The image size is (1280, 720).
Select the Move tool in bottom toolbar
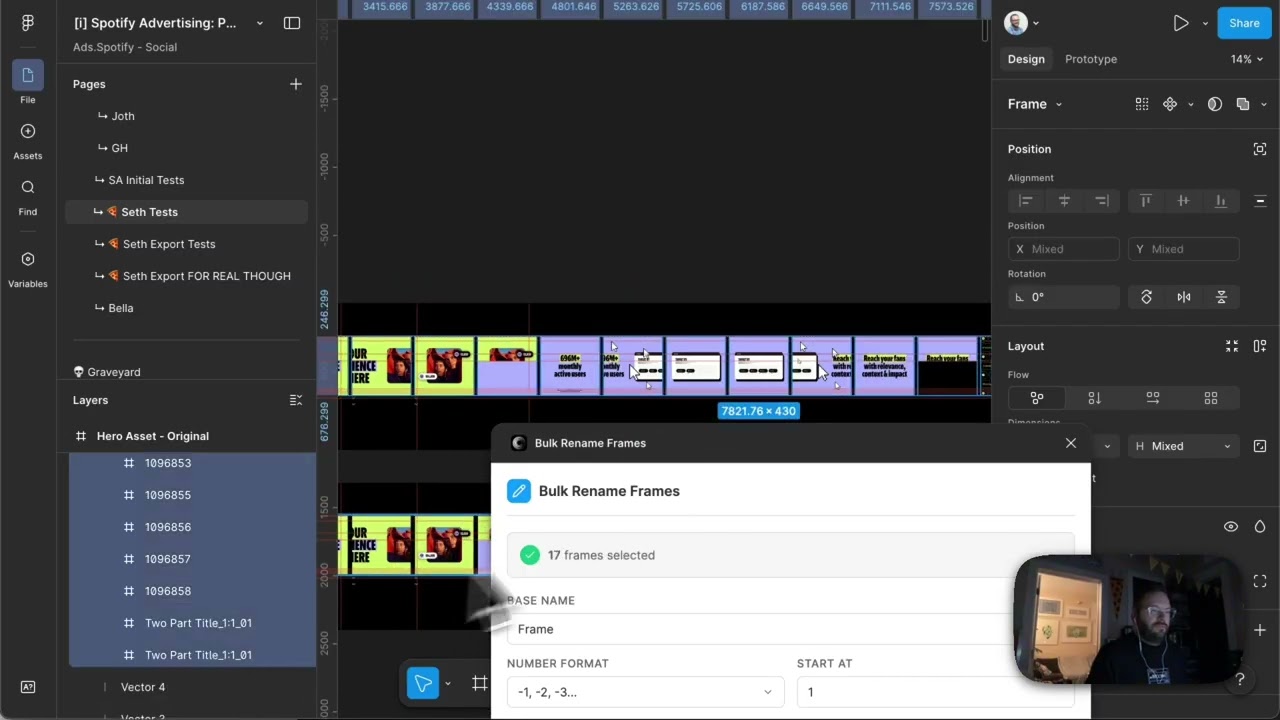pyautogui.click(x=423, y=684)
